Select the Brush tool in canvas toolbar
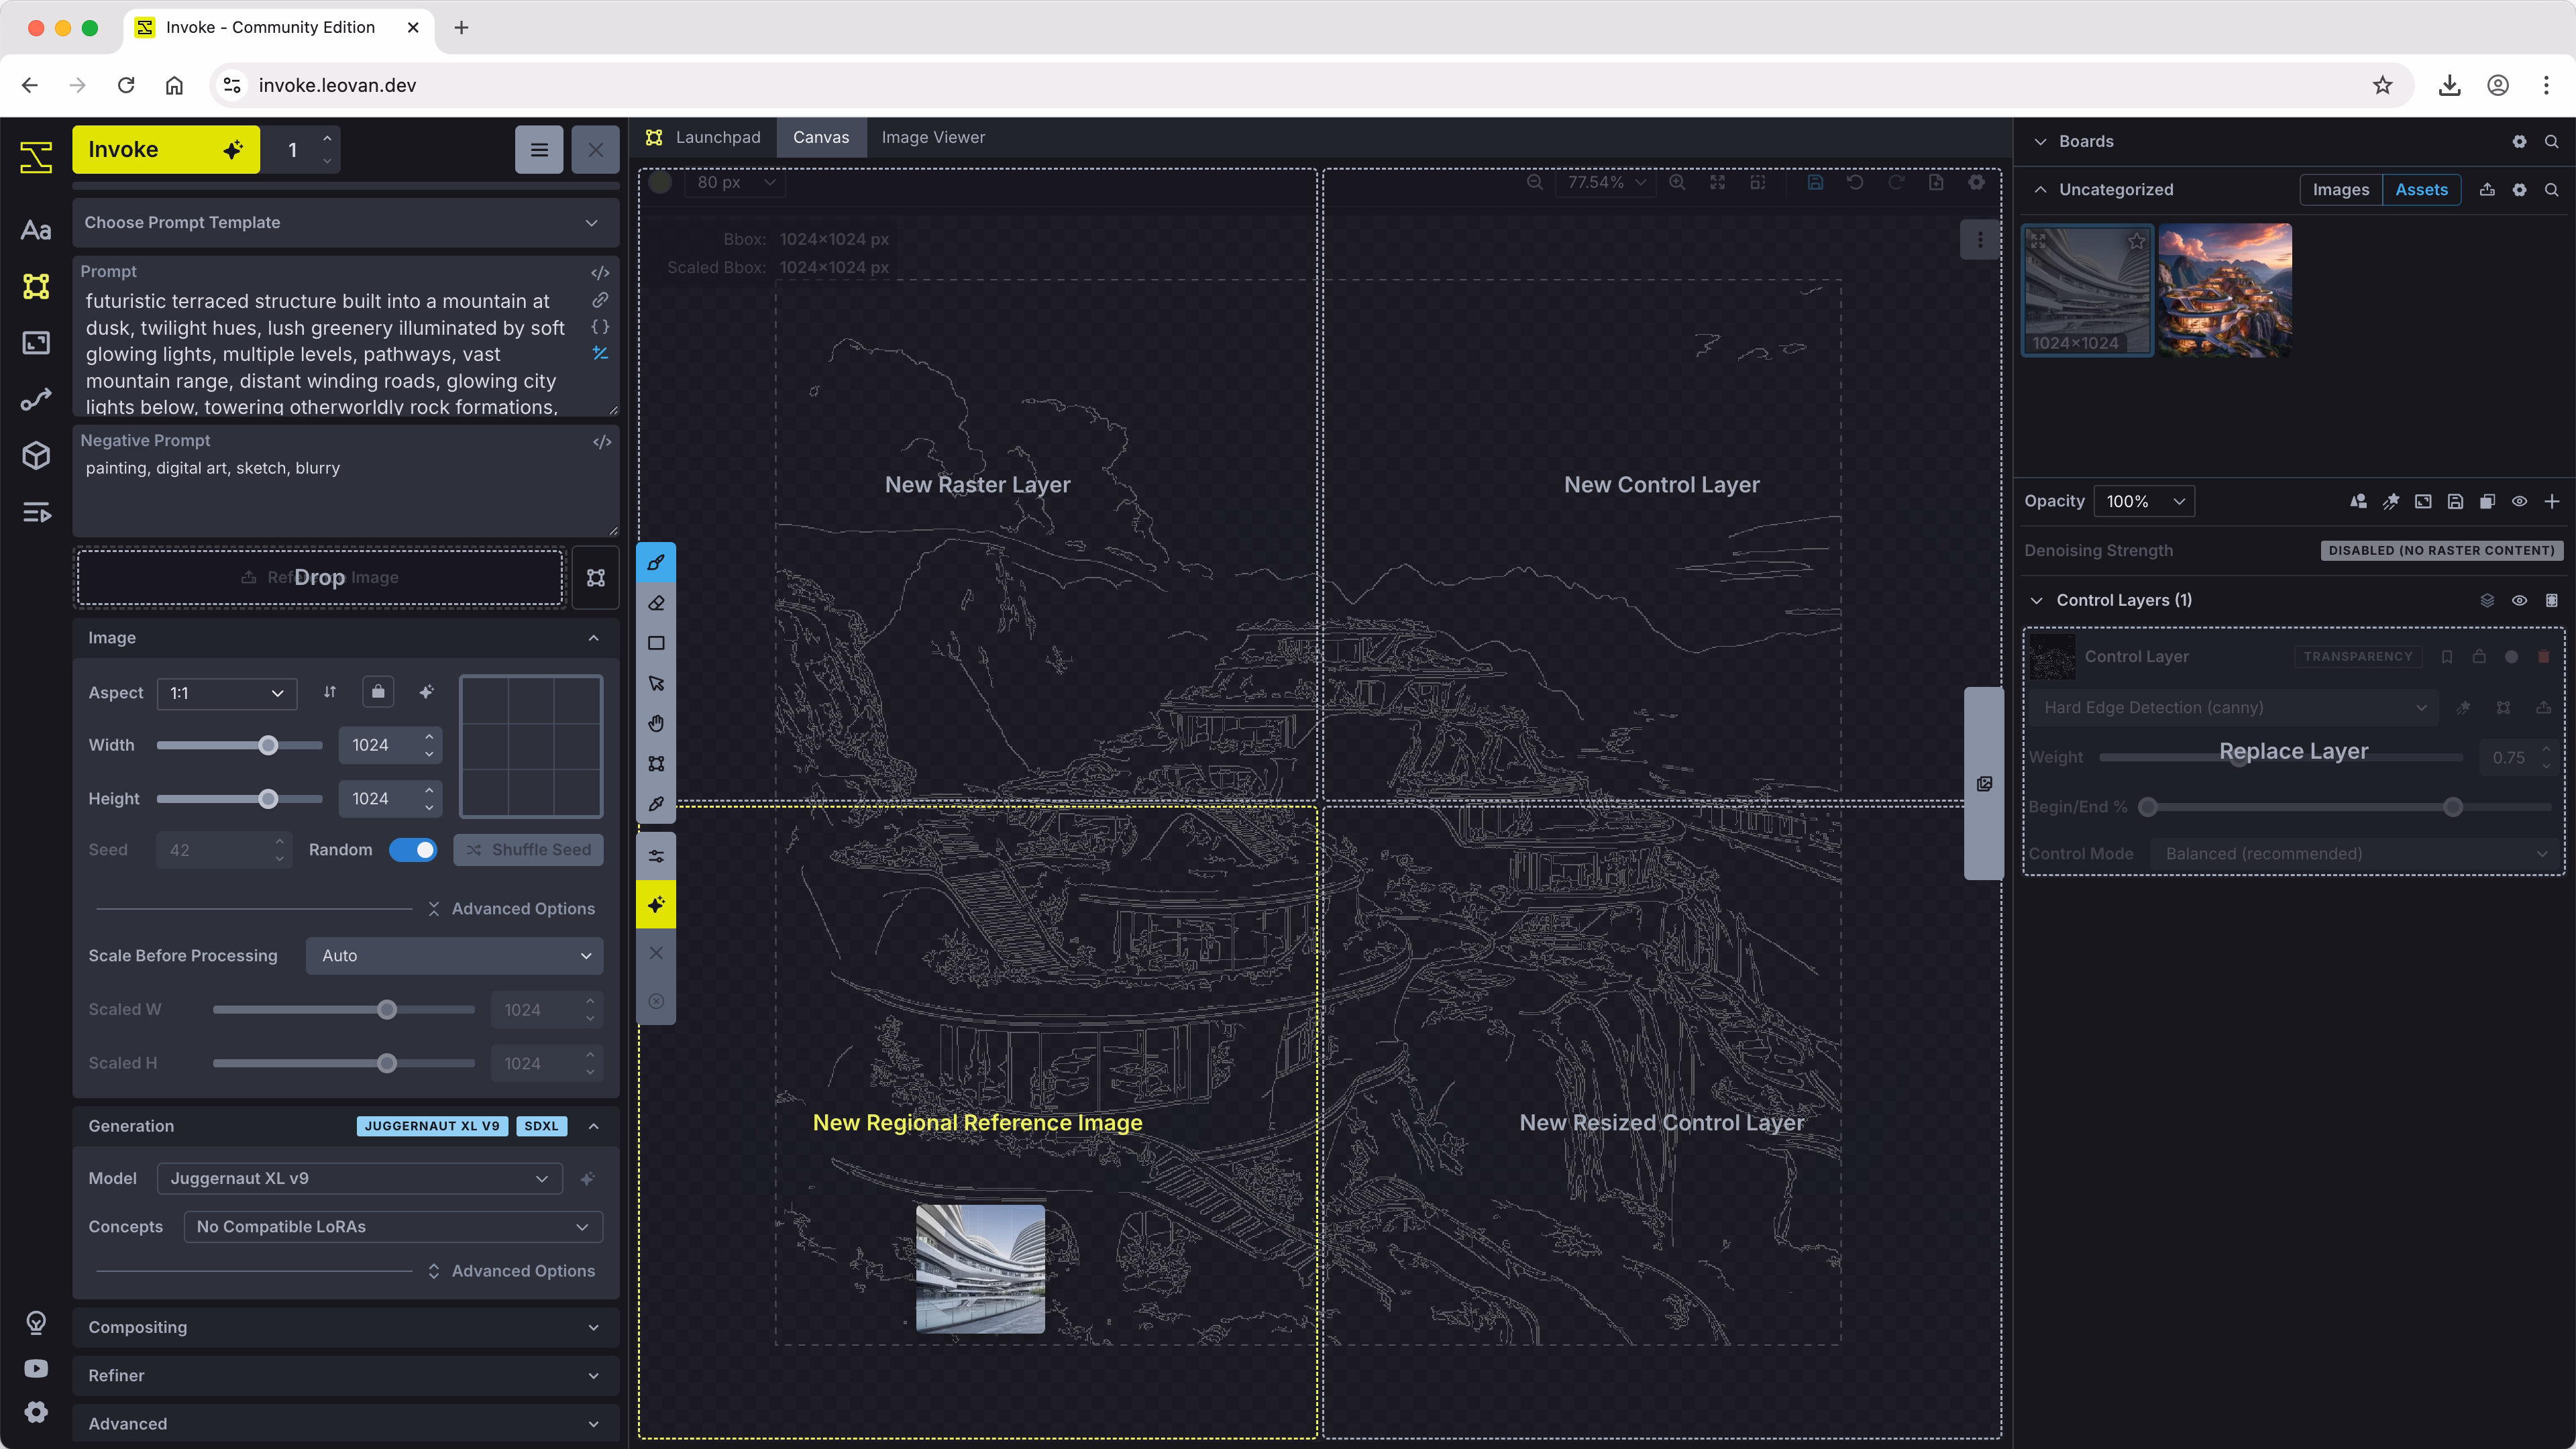The height and width of the screenshot is (1449, 2576). click(x=656, y=563)
